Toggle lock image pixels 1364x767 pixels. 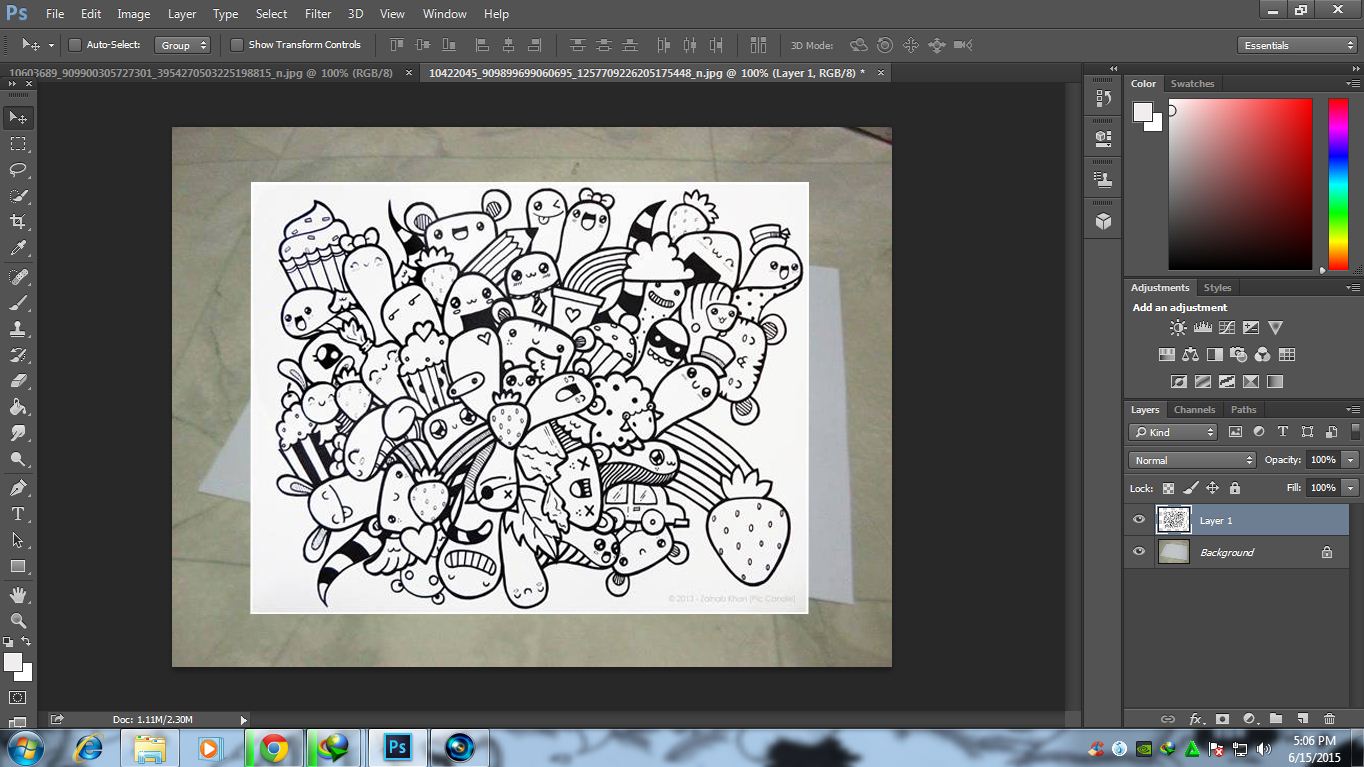[x=1190, y=488]
